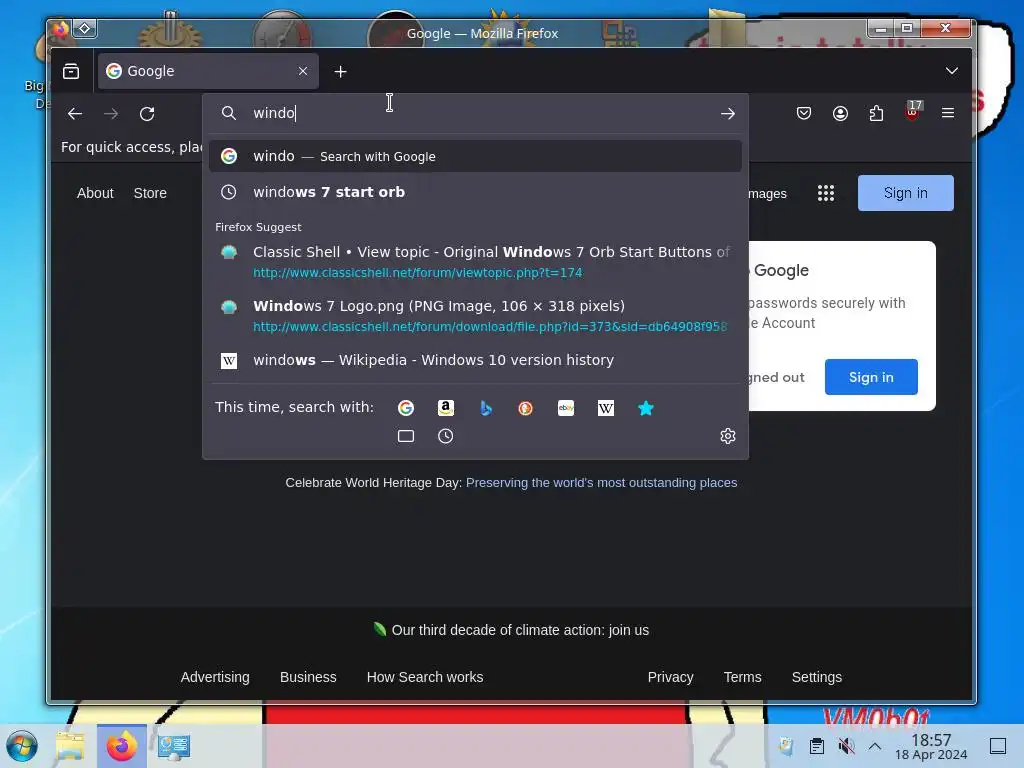Open Settings footer link
Viewport: 1024px width, 768px height.
[817, 677]
